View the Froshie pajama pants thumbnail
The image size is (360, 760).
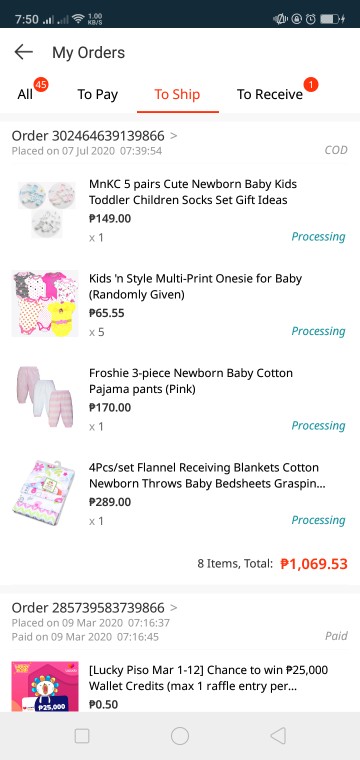tap(45, 397)
